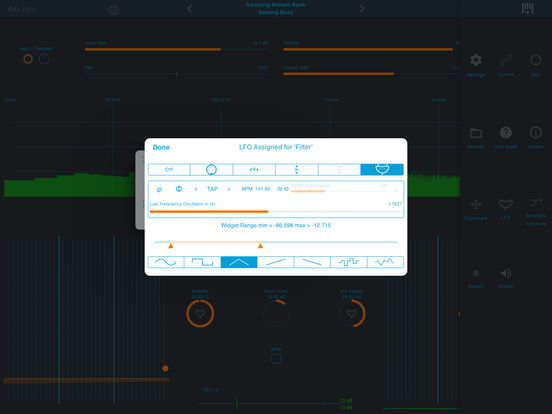Select the sine LFO waveform
The height and width of the screenshot is (414, 552).
166,262
